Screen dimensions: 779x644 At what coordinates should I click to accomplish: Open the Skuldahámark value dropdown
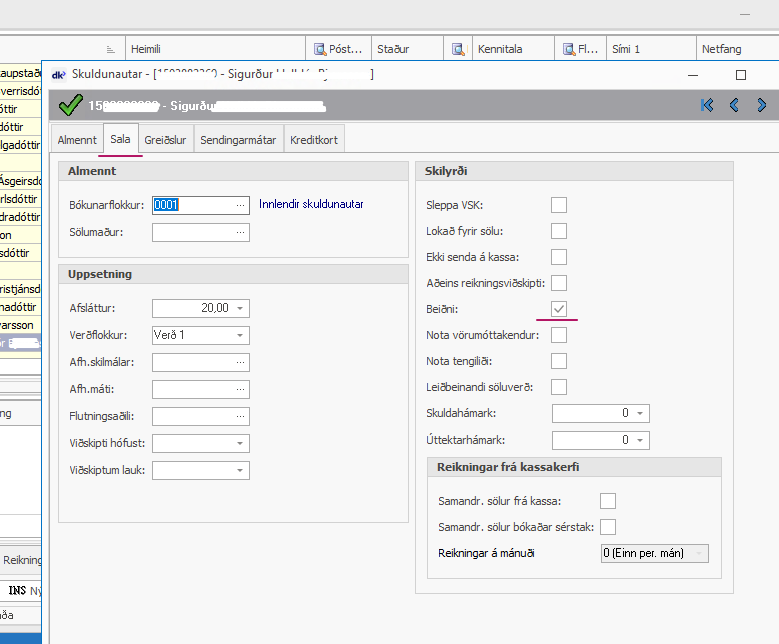[641, 413]
